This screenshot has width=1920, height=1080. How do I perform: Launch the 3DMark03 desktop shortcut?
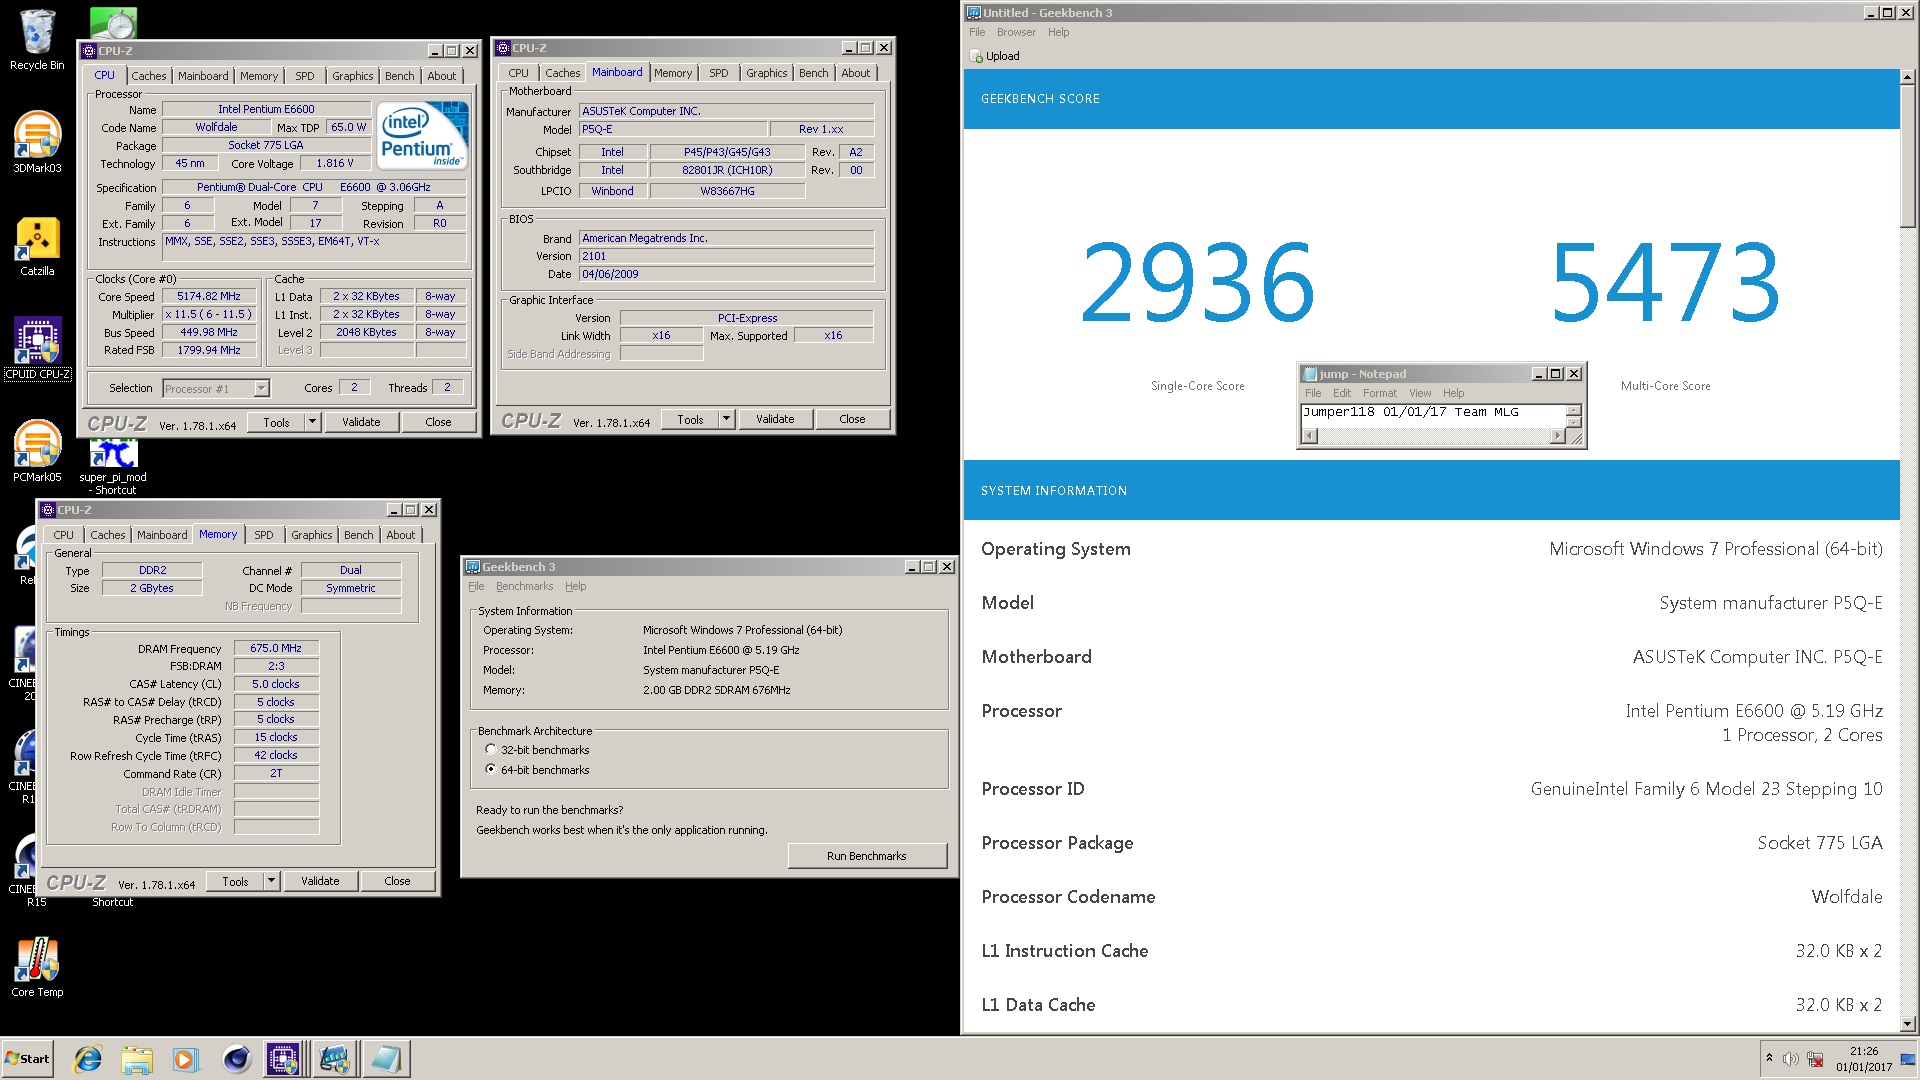click(x=37, y=142)
